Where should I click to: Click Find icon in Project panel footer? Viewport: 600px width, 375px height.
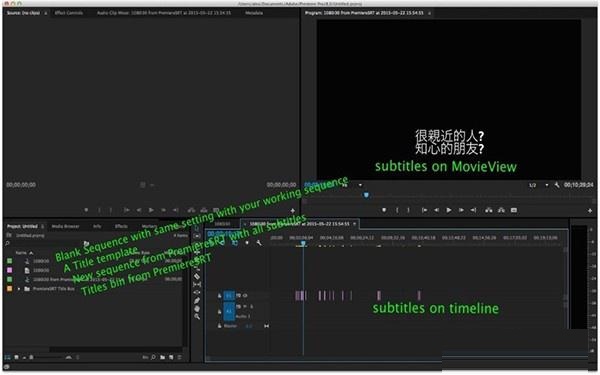point(153,357)
